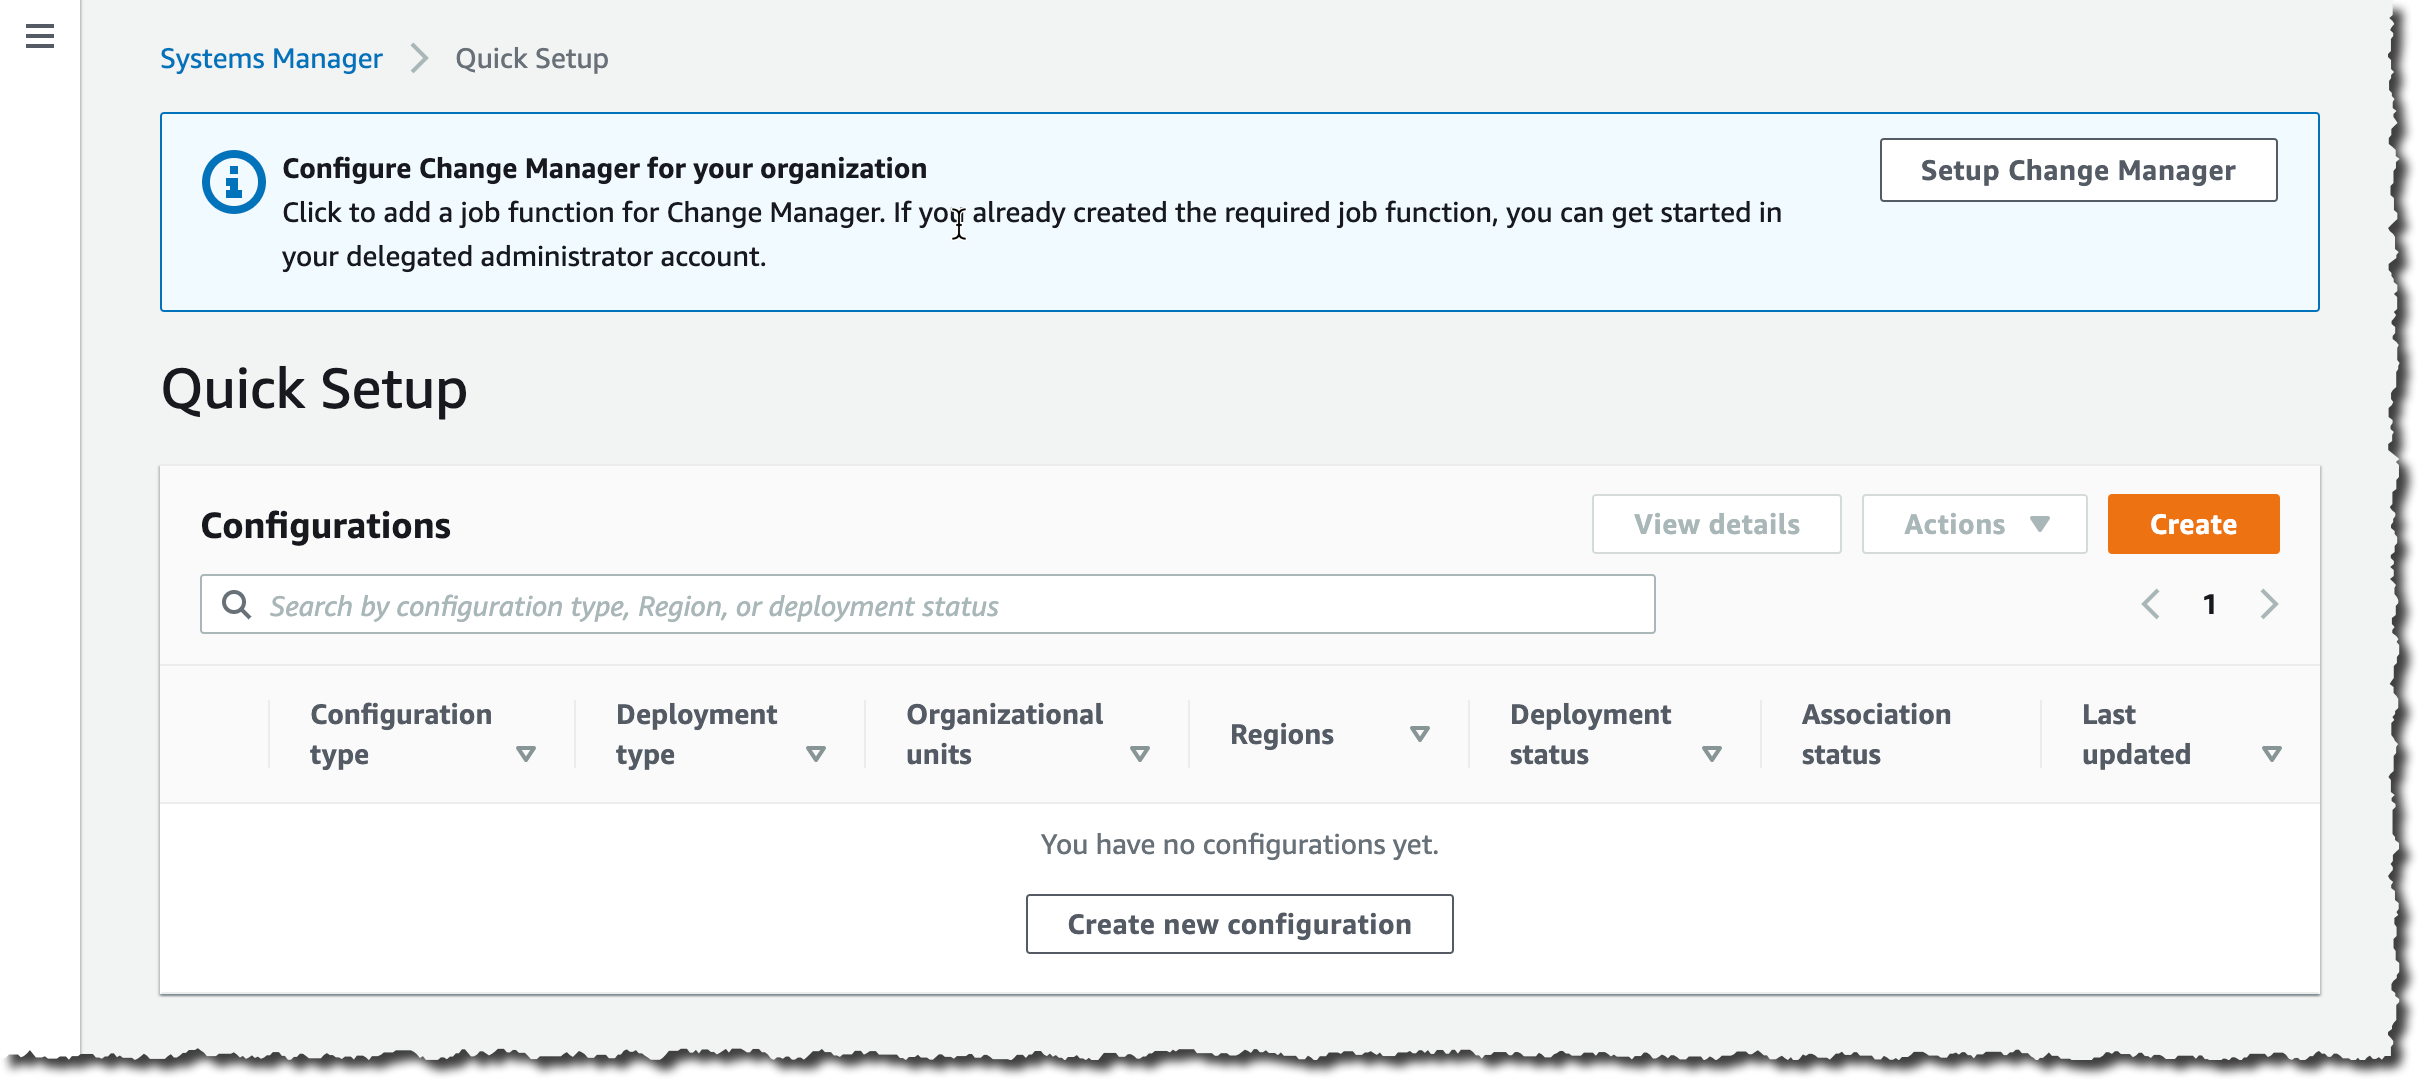Click View details above the configurations table

click(x=1716, y=523)
